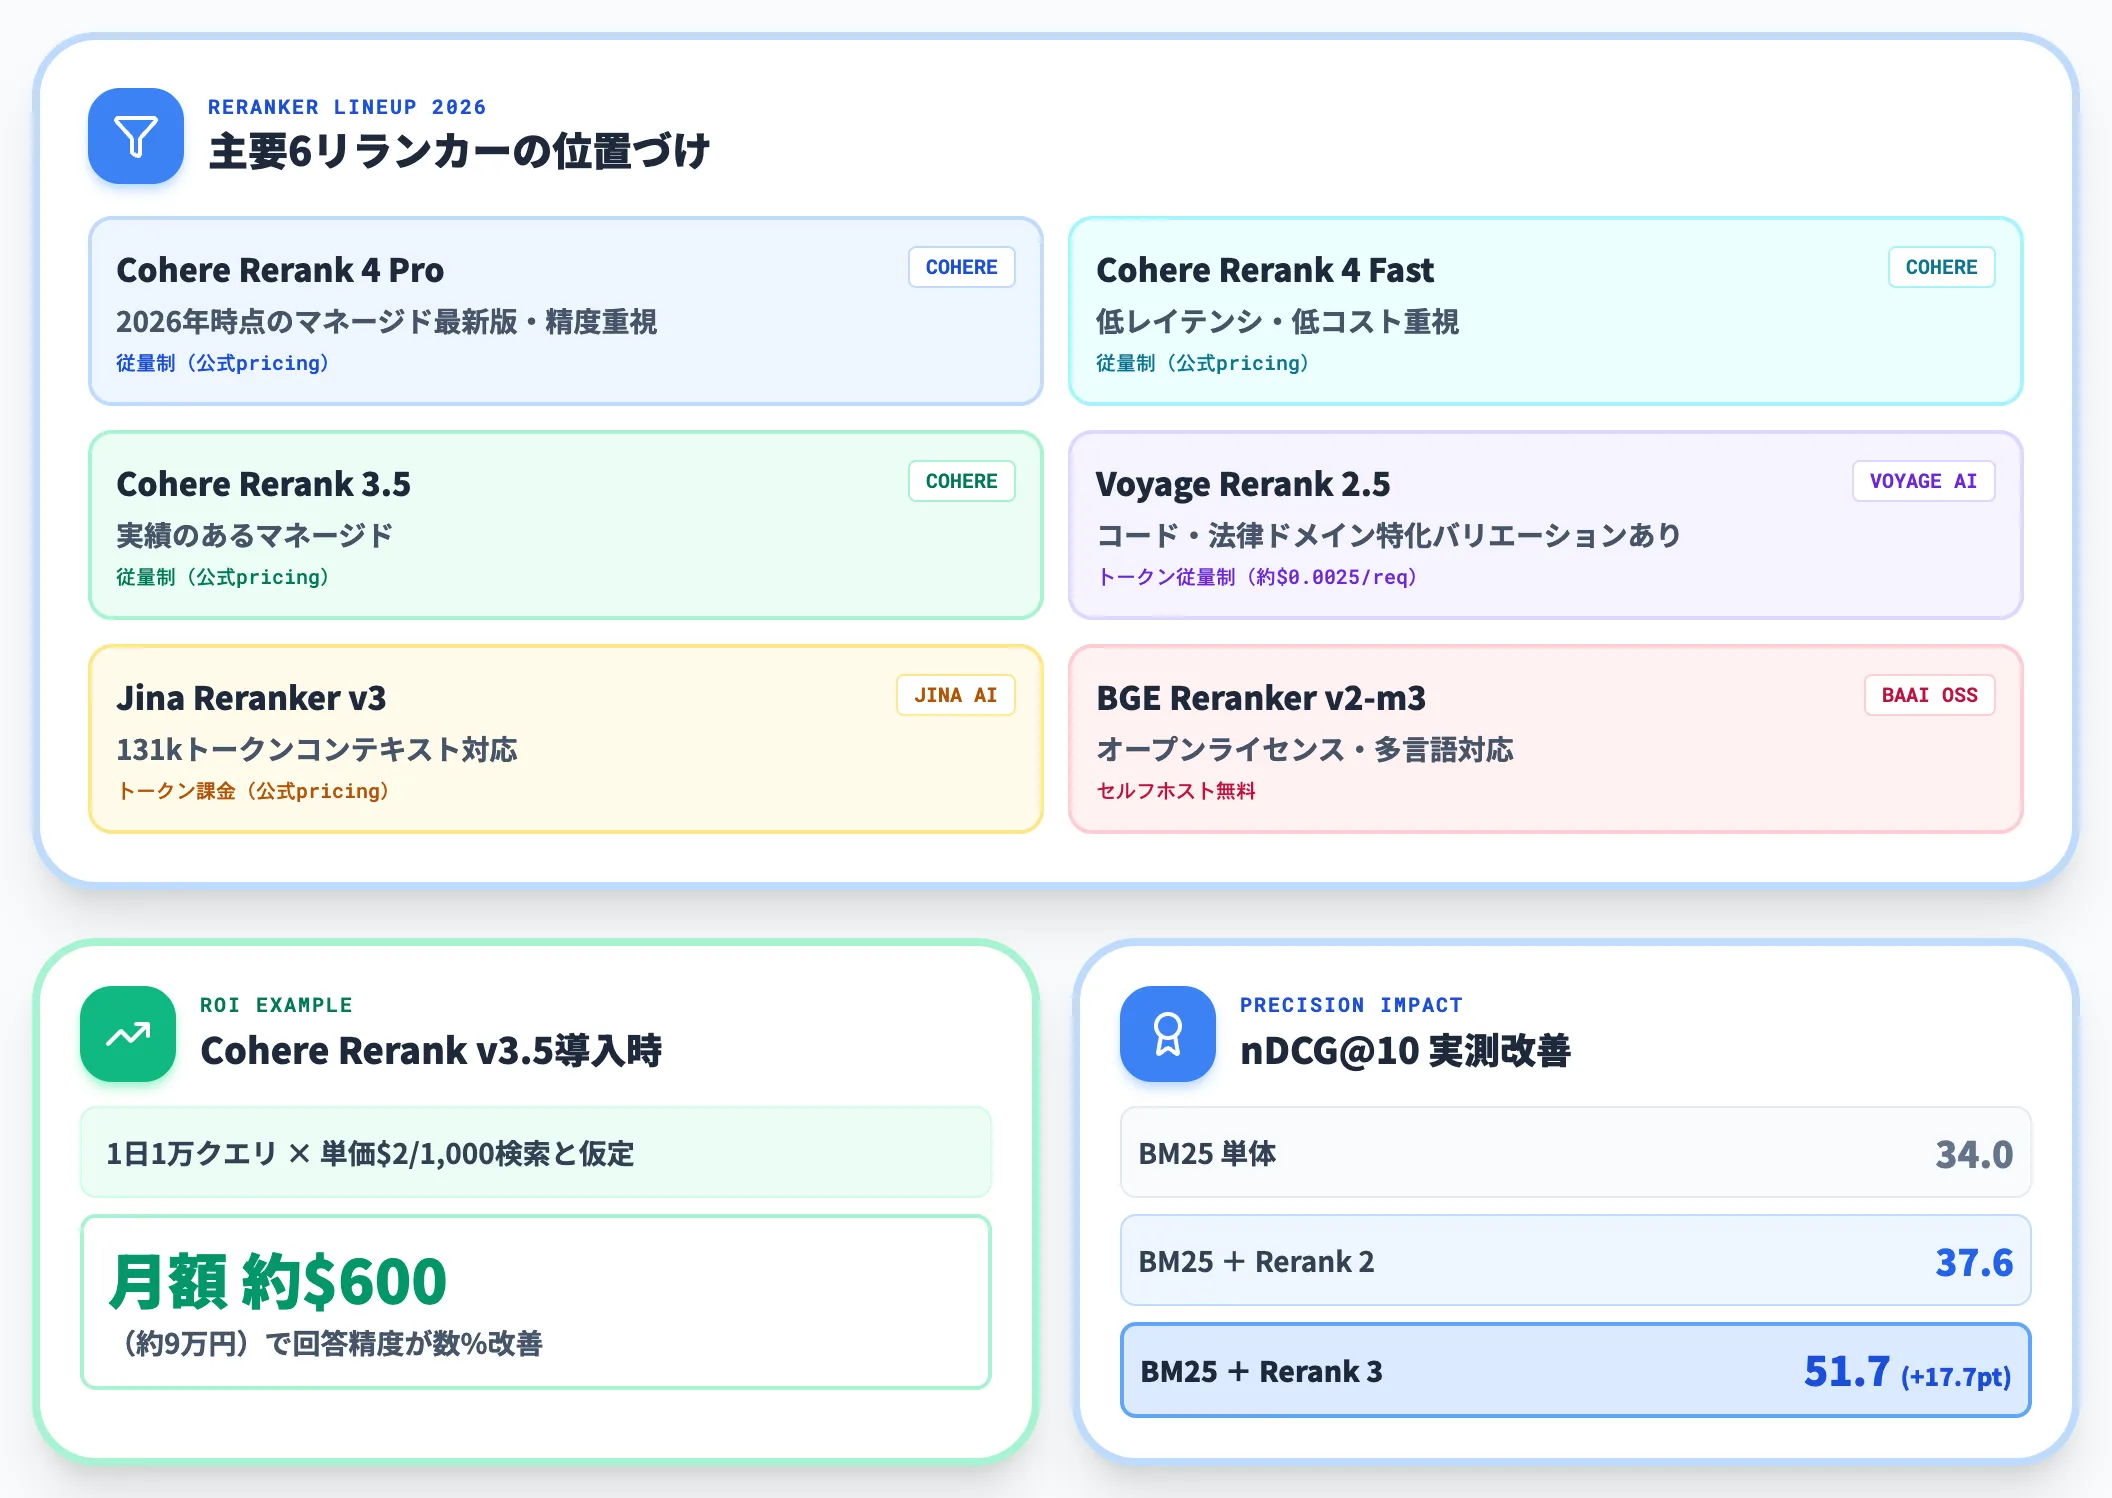Click the 月額 約$600 figure
Screen dimensions: 2112x1498
pyautogui.click(x=278, y=1281)
